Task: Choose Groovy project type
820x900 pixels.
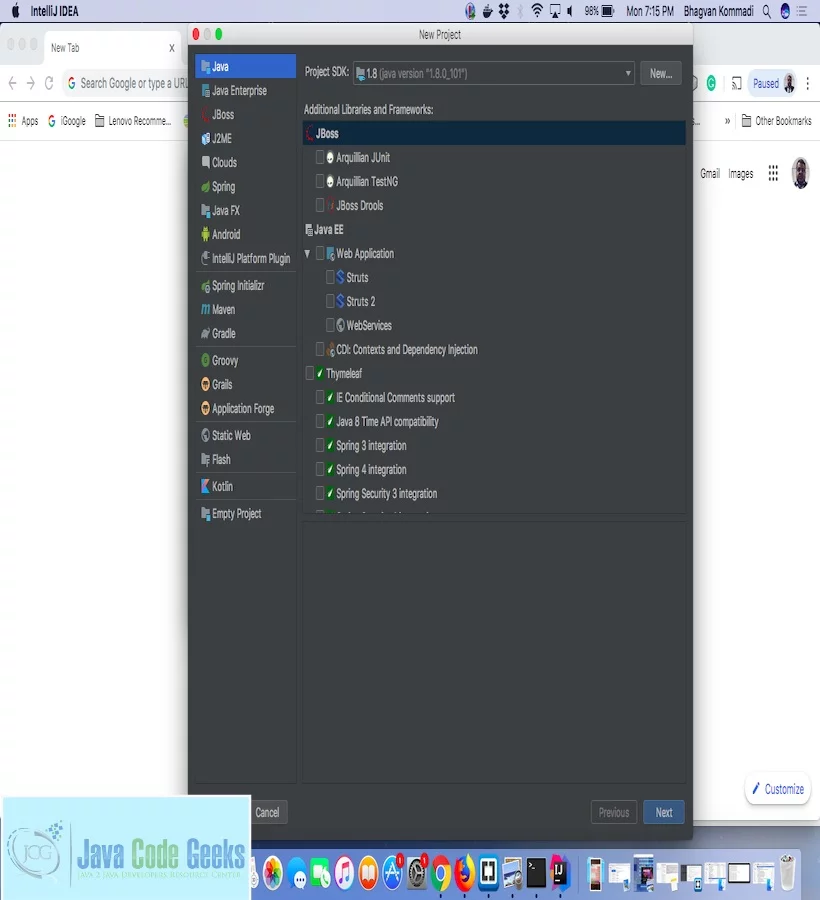Action: 245,360
